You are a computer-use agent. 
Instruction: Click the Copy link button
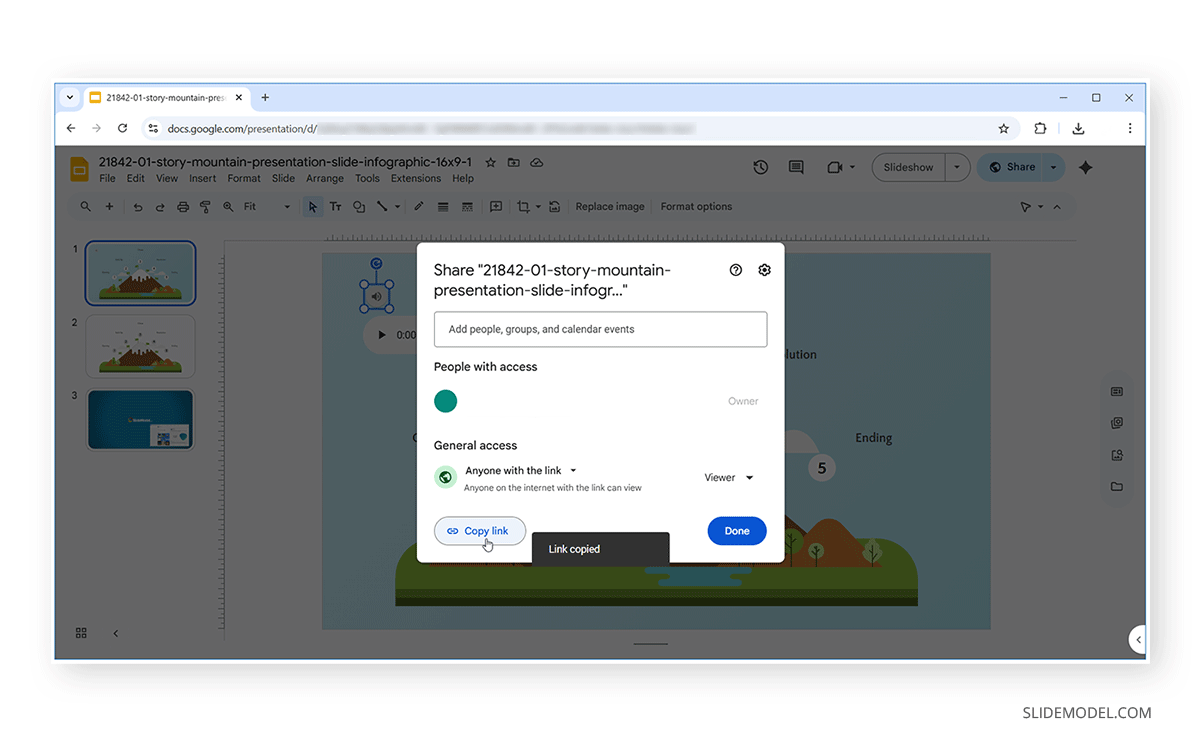(480, 530)
